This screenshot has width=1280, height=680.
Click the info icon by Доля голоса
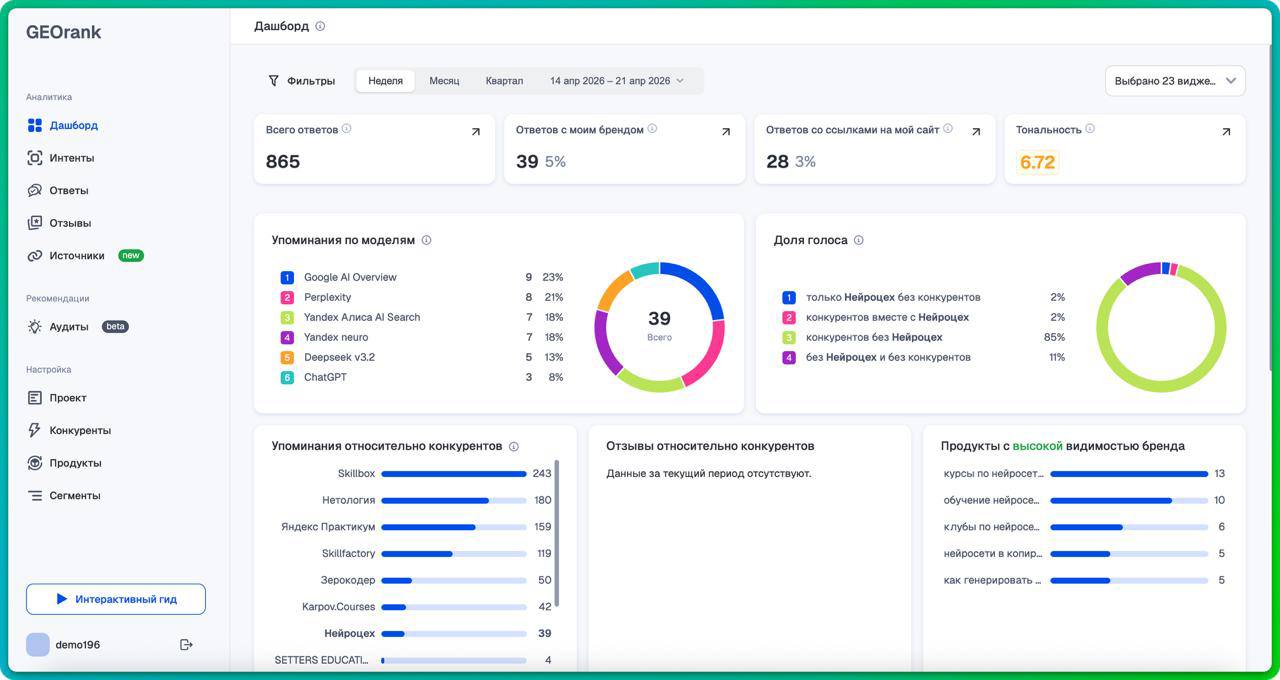pos(859,240)
